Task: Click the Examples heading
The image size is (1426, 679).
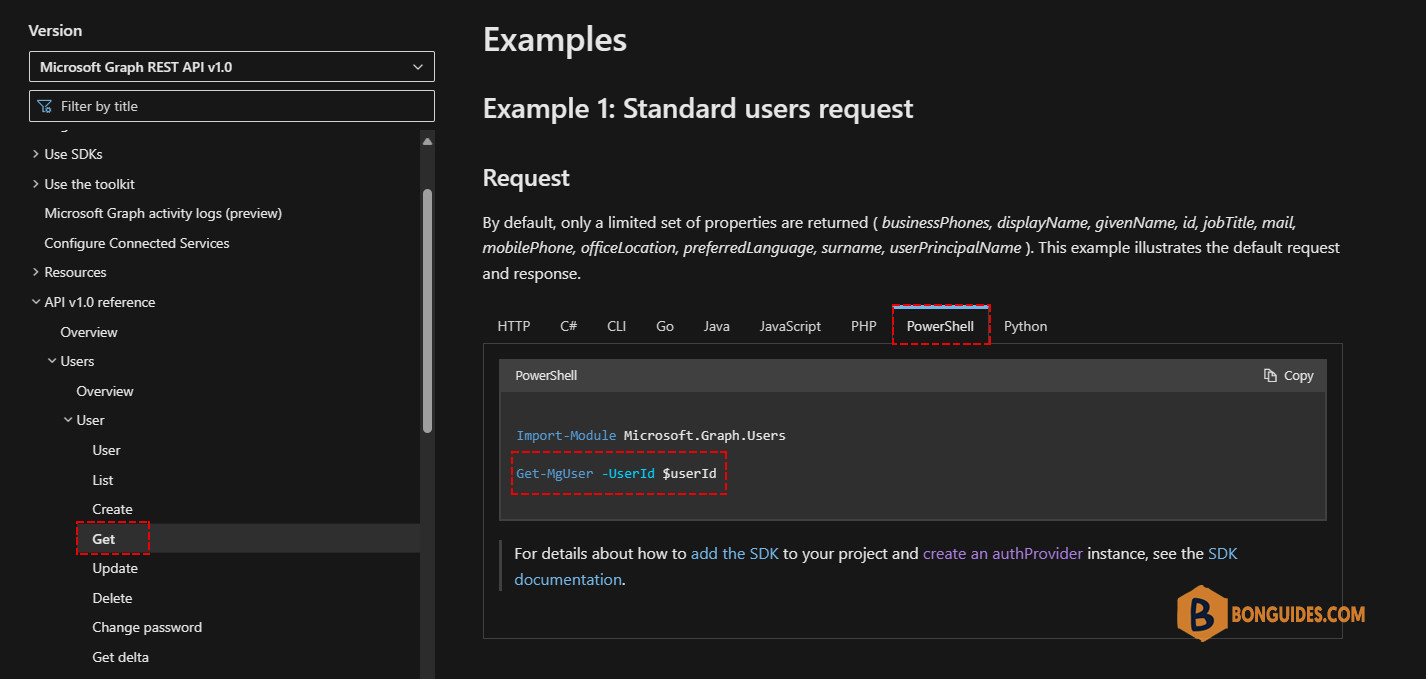Action: [555, 39]
